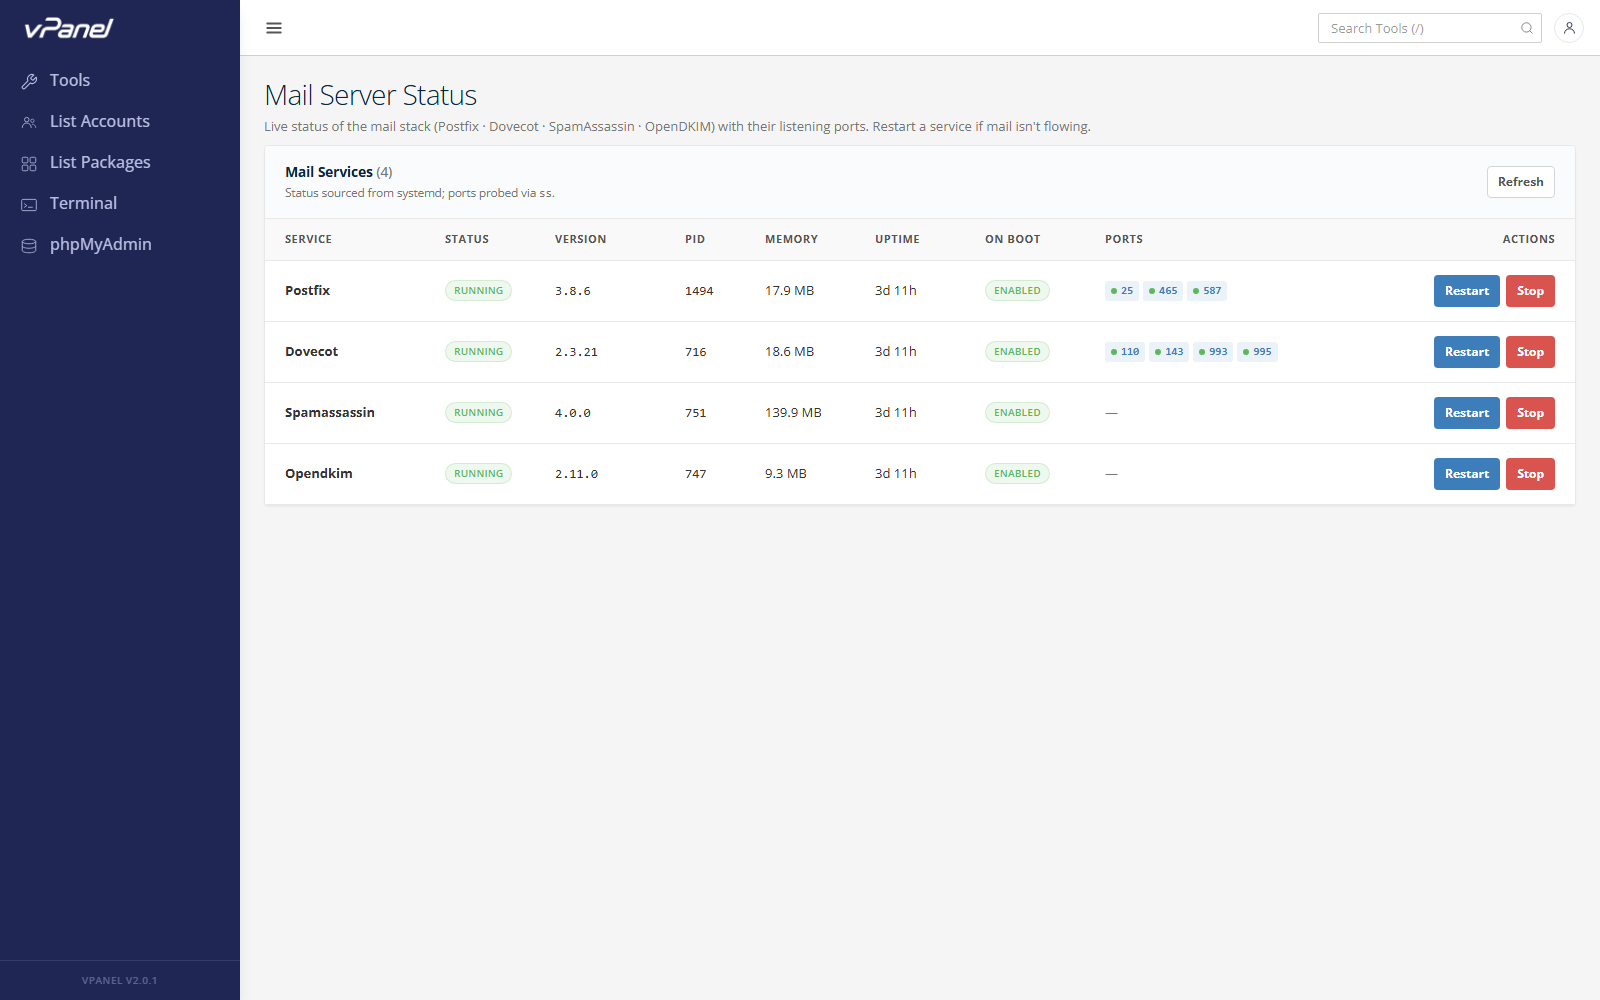Click Postfix version 3.8.6
This screenshot has width=1600, height=1000.
pos(573,291)
